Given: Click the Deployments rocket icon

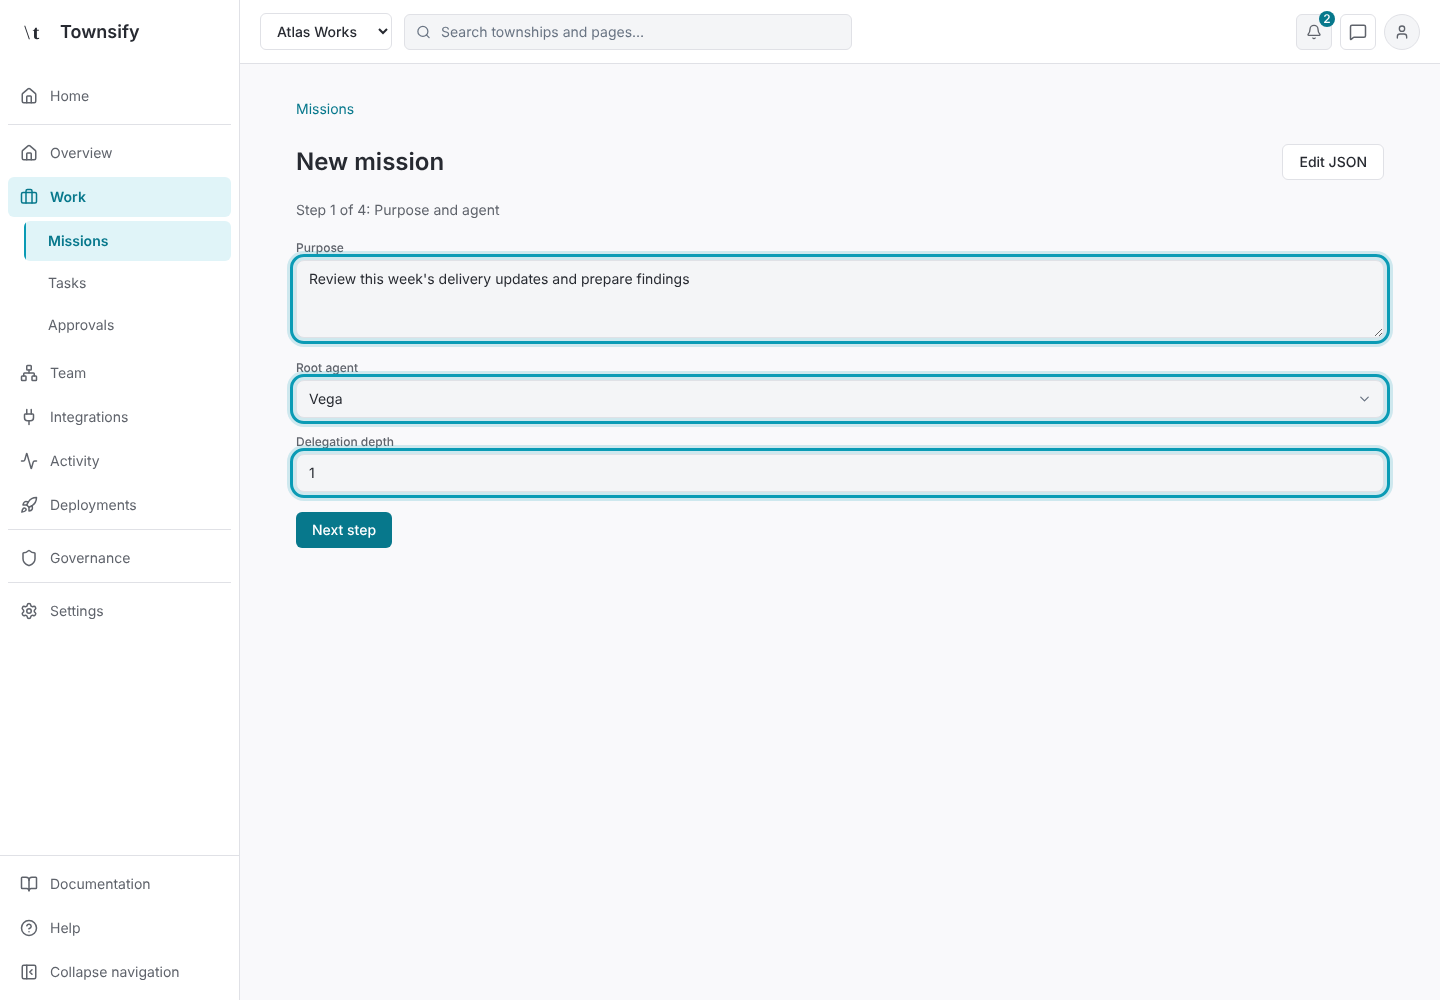Looking at the screenshot, I should [29, 505].
